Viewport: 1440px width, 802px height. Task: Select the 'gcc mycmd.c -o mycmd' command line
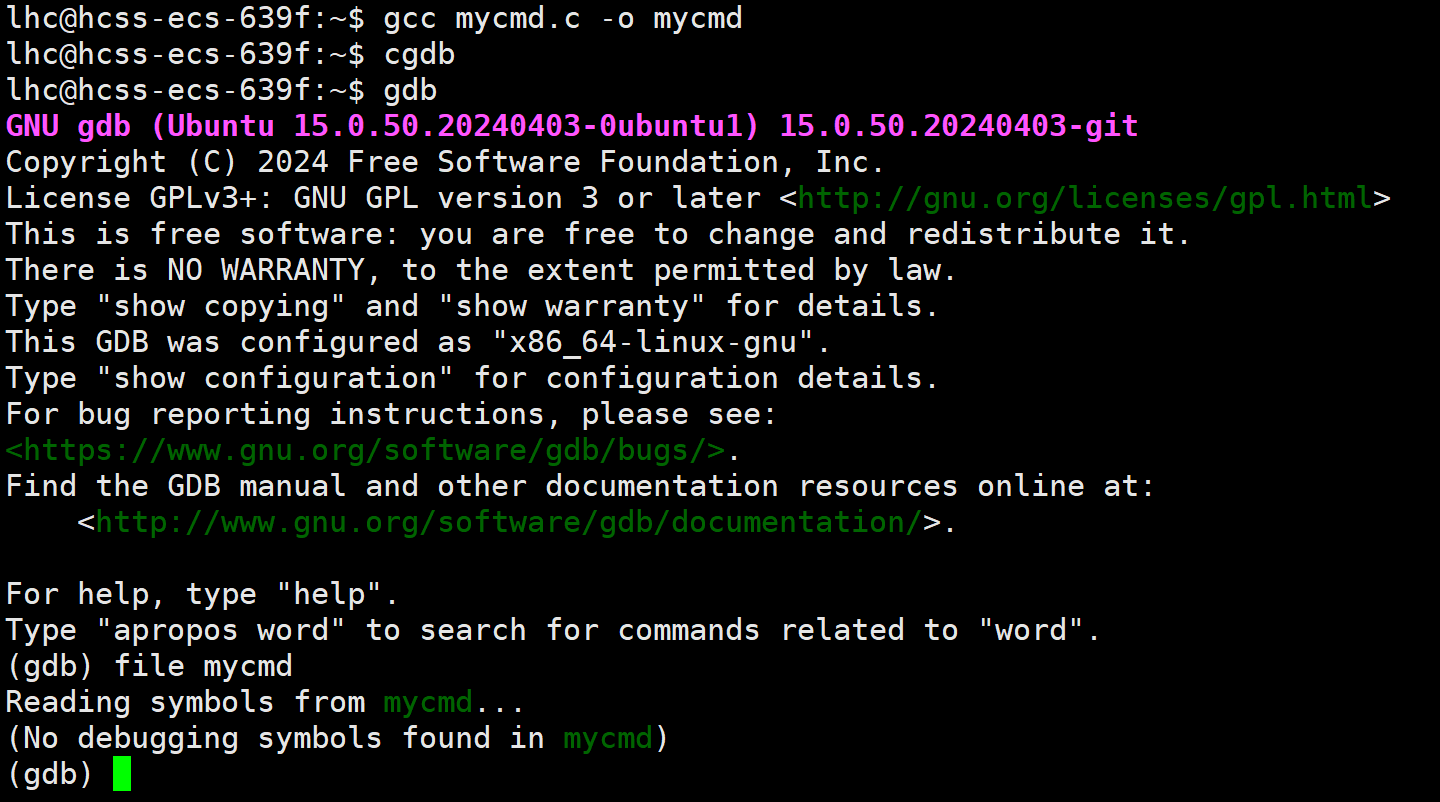tap(374, 18)
